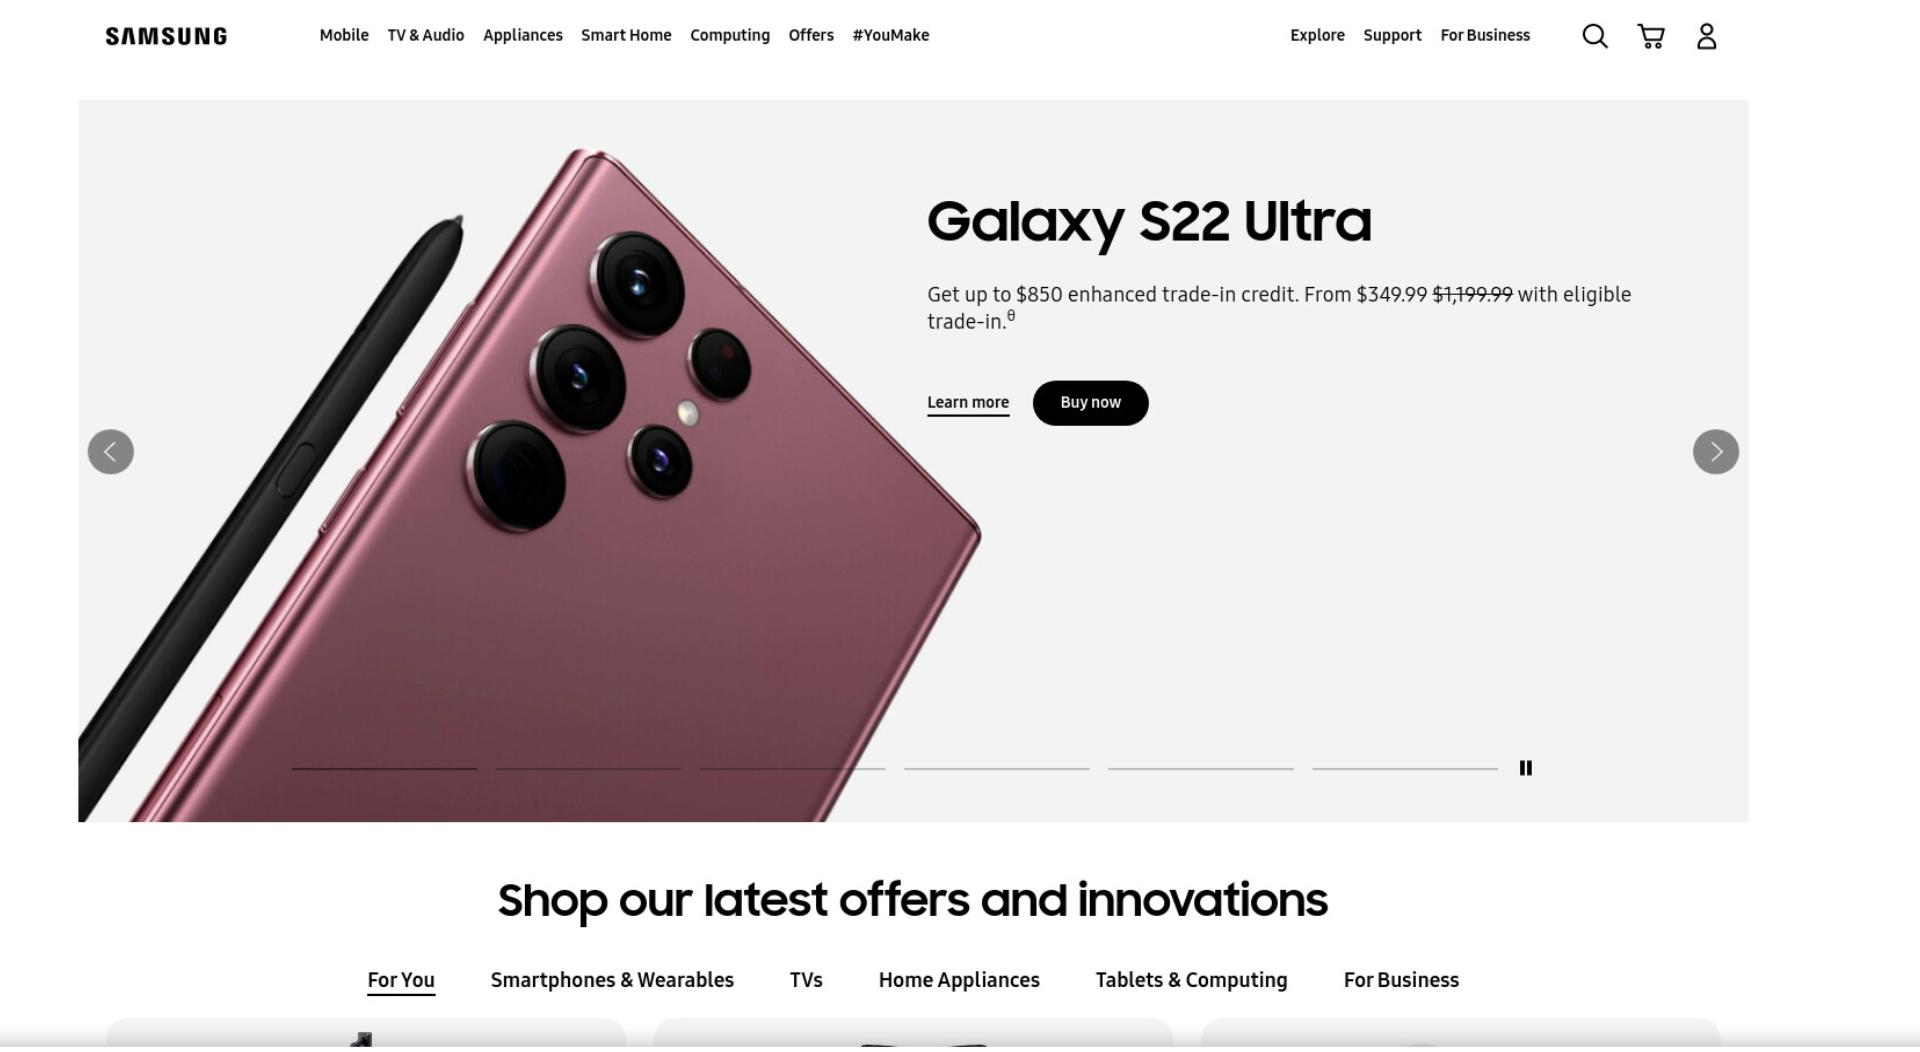
Task: Click the Buy now button
Action: (x=1091, y=403)
